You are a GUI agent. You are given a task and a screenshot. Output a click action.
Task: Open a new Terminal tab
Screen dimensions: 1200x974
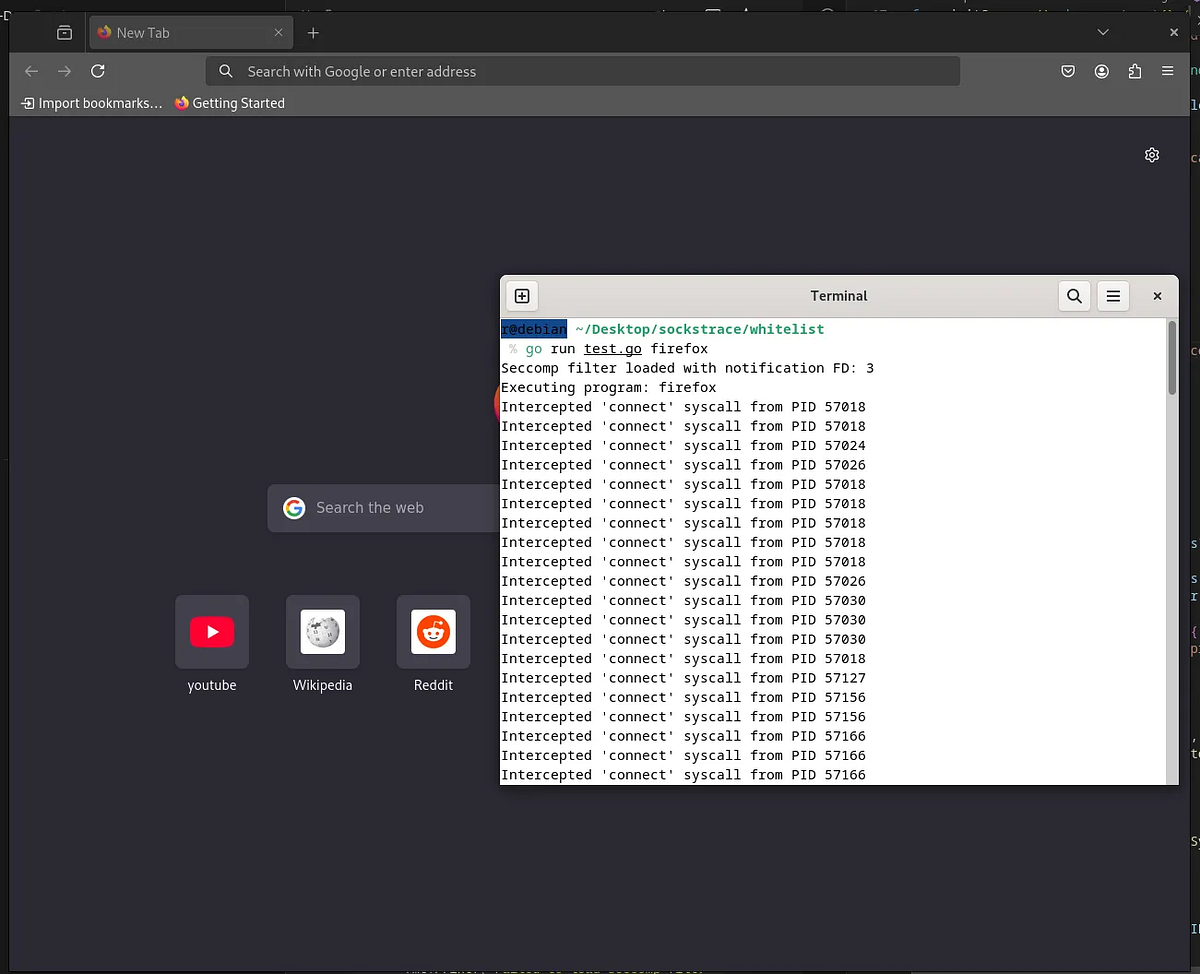click(x=521, y=296)
